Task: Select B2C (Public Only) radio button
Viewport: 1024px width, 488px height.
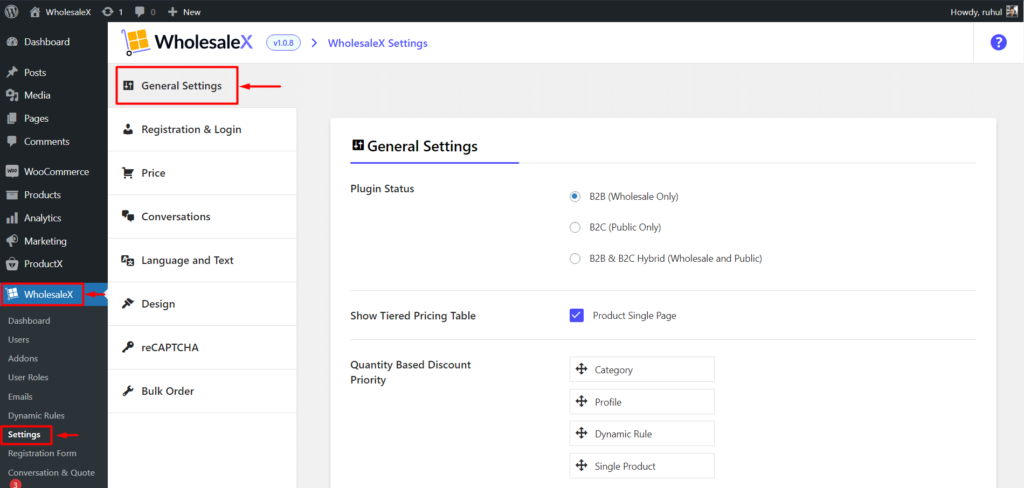Action: click(x=575, y=227)
